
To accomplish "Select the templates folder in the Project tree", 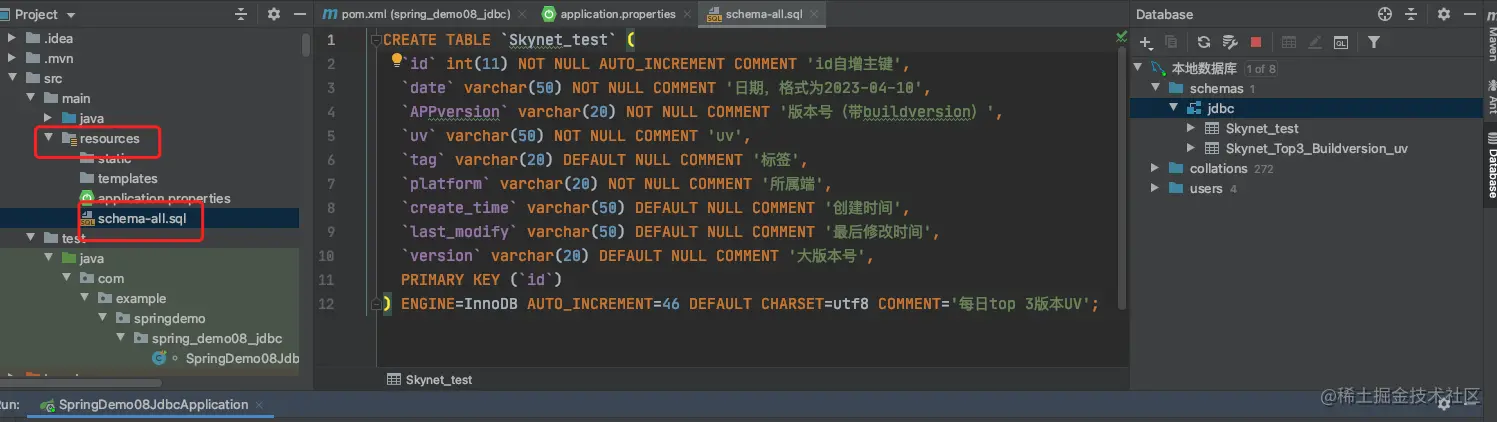I will (x=127, y=178).
